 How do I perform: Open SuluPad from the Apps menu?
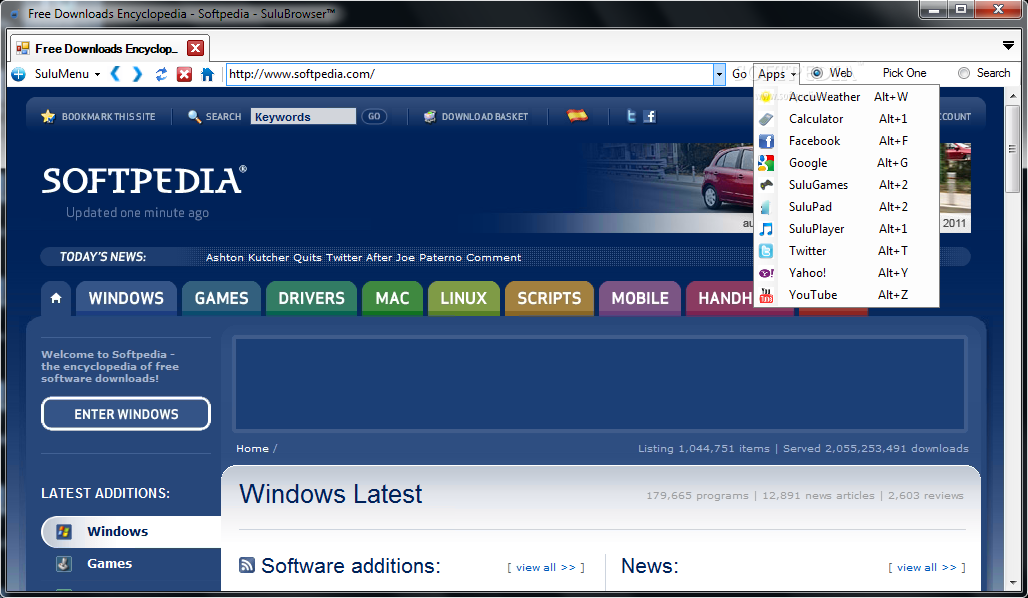click(846, 207)
